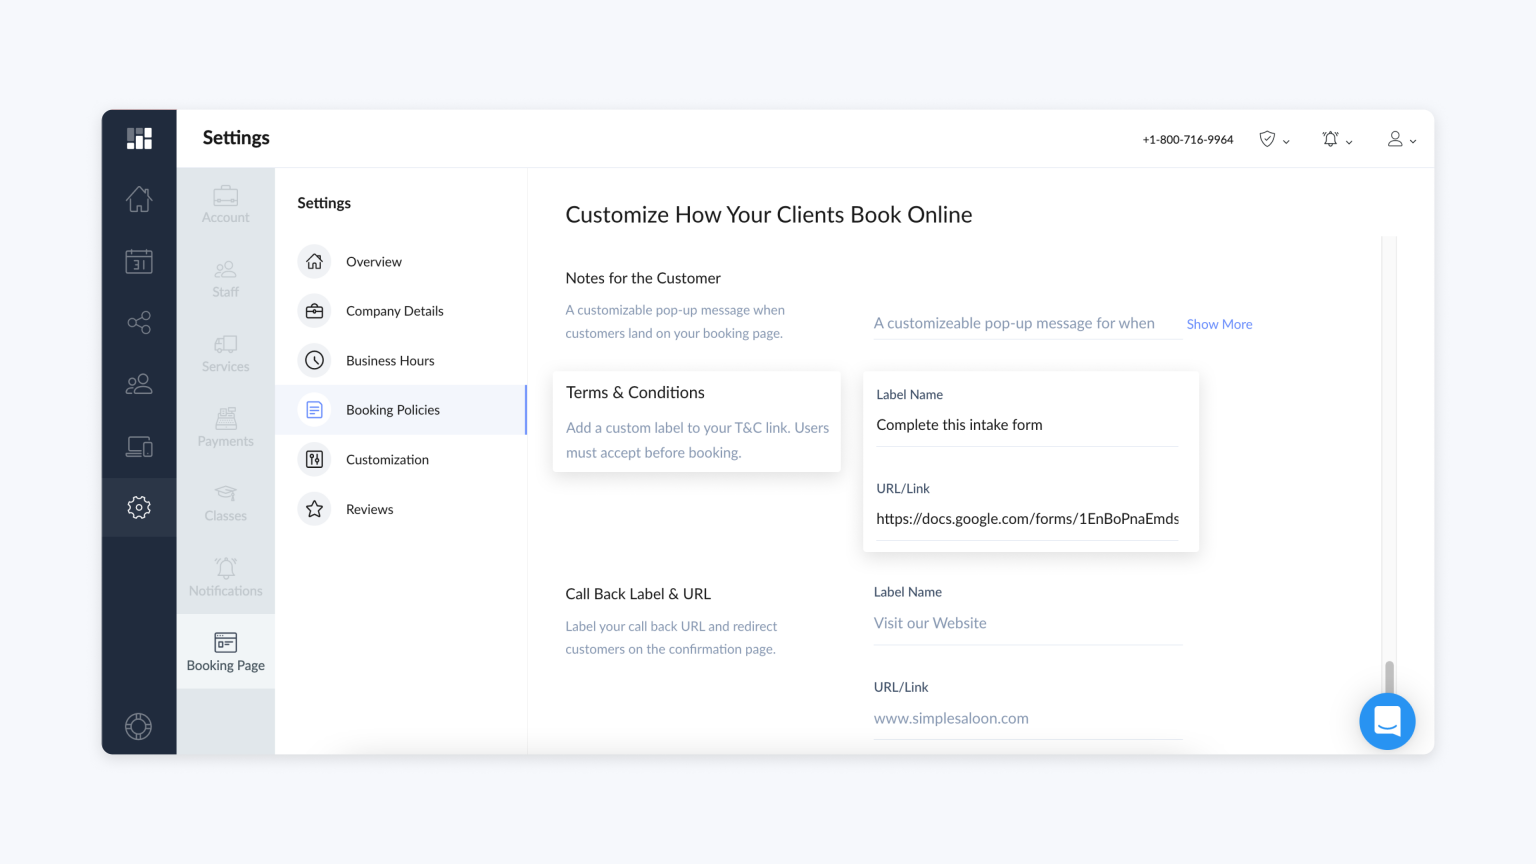Switch to the Booking Page section
This screenshot has height=864, width=1536.
225,651
